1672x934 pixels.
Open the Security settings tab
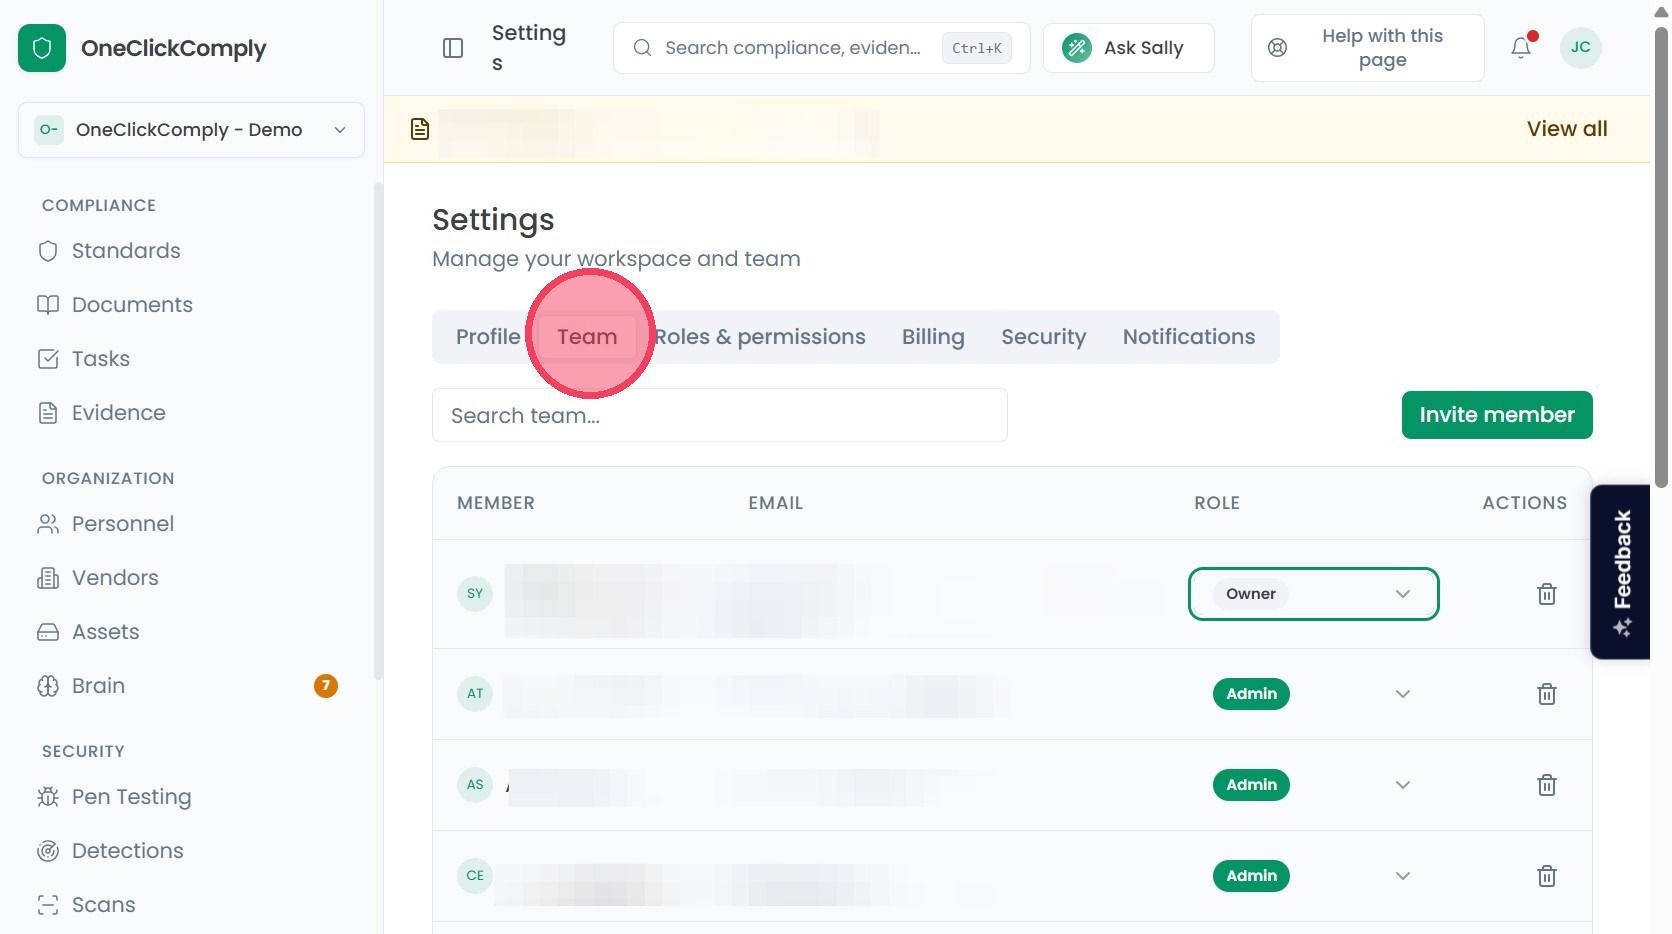point(1043,337)
